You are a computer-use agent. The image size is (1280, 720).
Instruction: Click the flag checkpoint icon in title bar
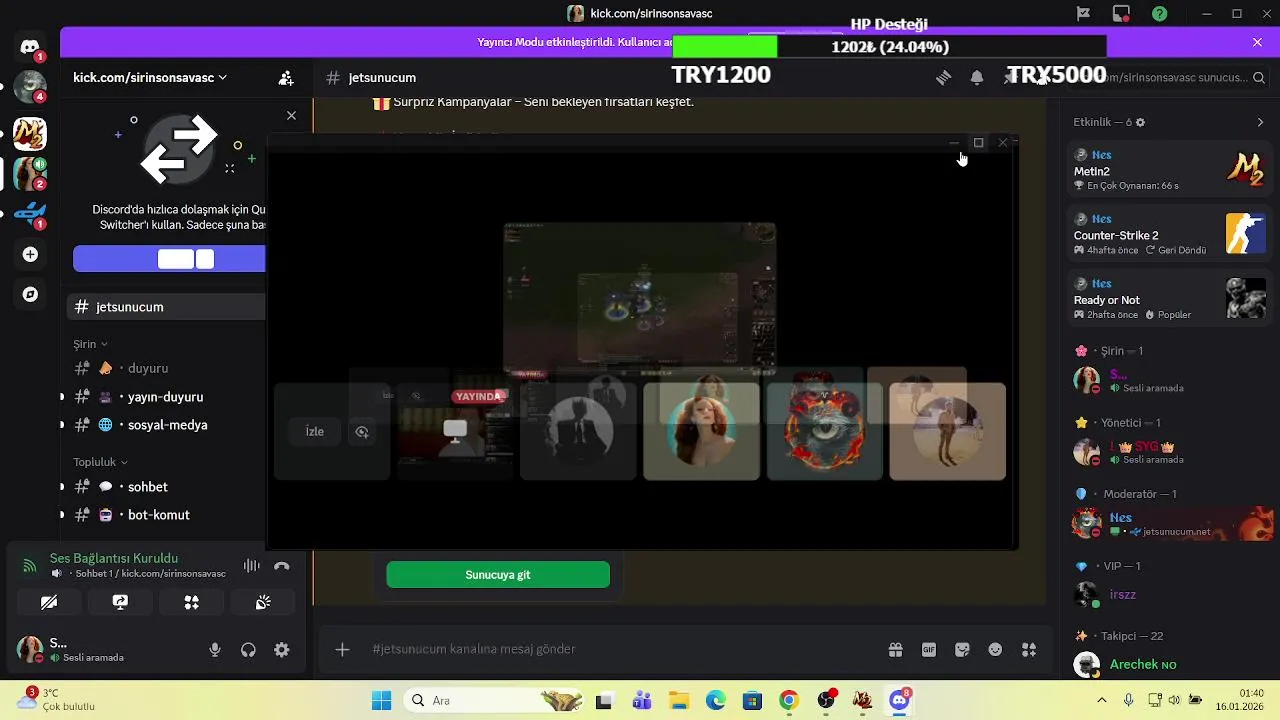[1084, 13]
